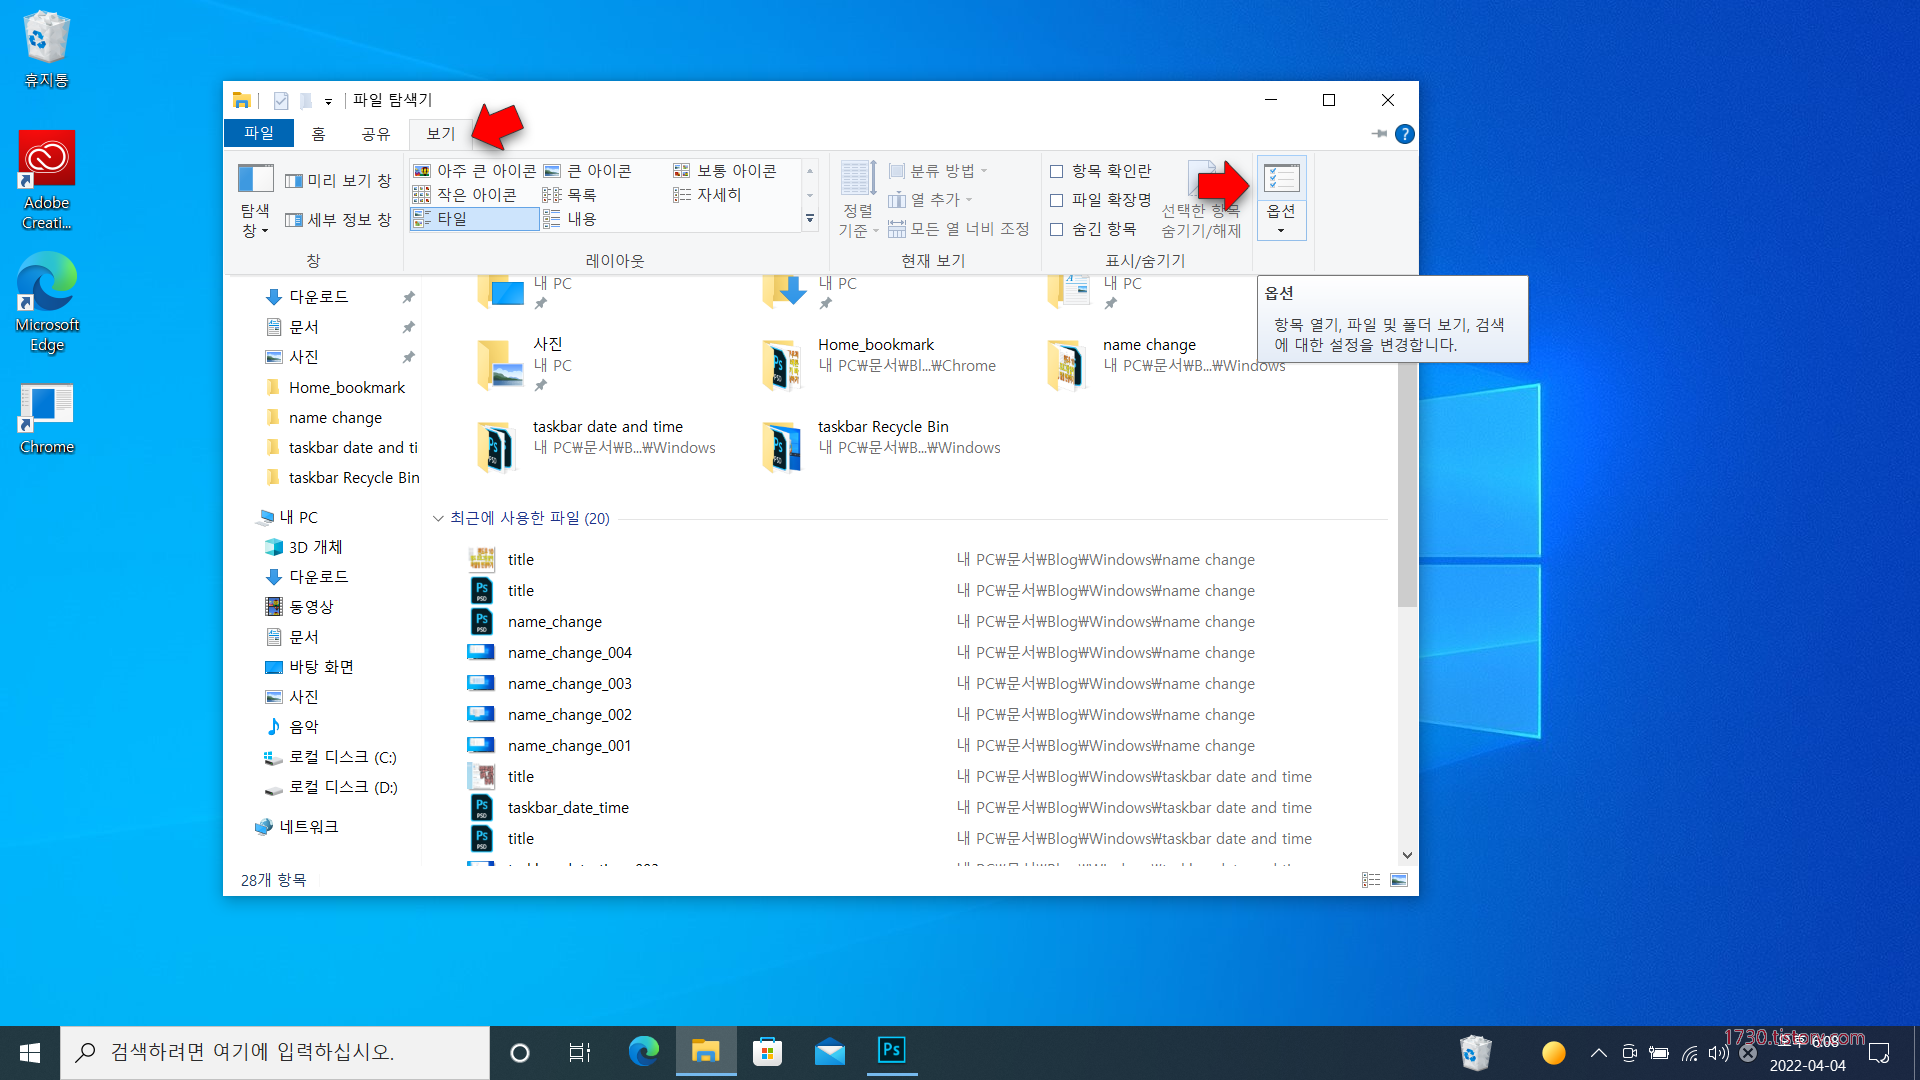Select Local Disk (C:) in navigation tree

pos(341,757)
